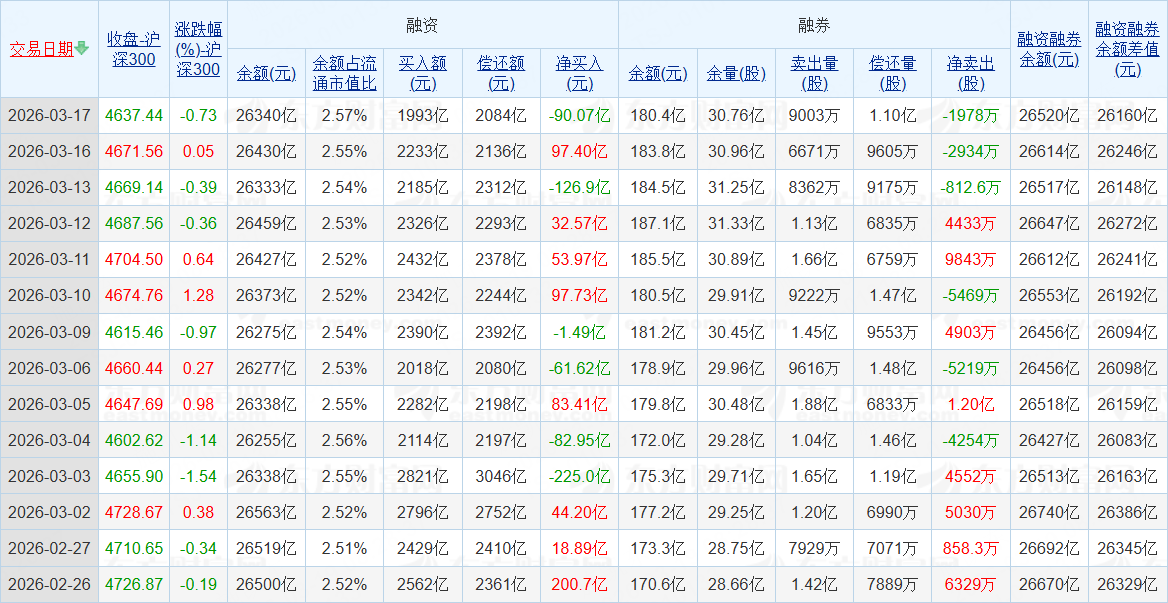This screenshot has height=603, width=1168.
Task: Click net buy value -225.0亿
Action: pos(580,476)
